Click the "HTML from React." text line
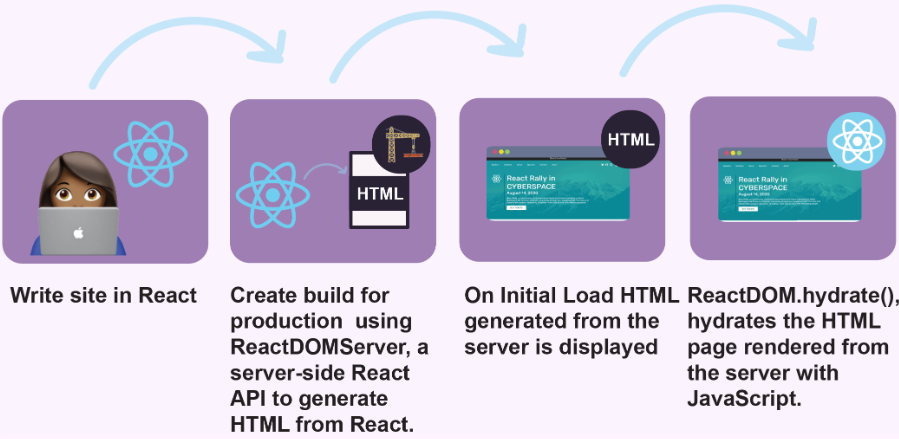 coord(322,425)
